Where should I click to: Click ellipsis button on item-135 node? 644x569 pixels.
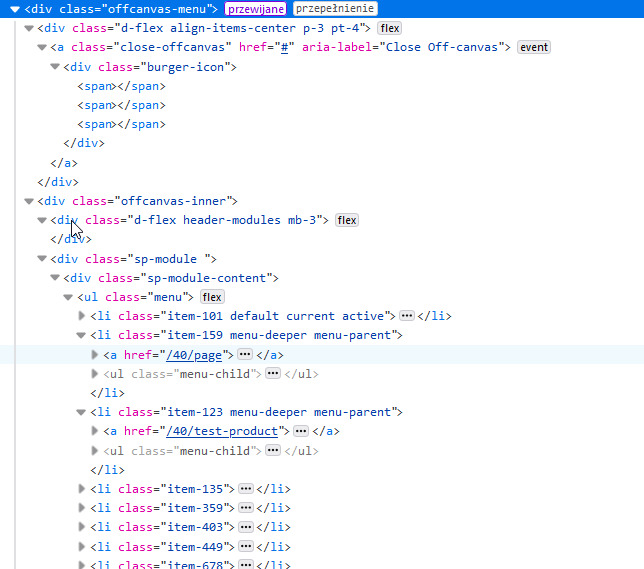tap(245, 489)
